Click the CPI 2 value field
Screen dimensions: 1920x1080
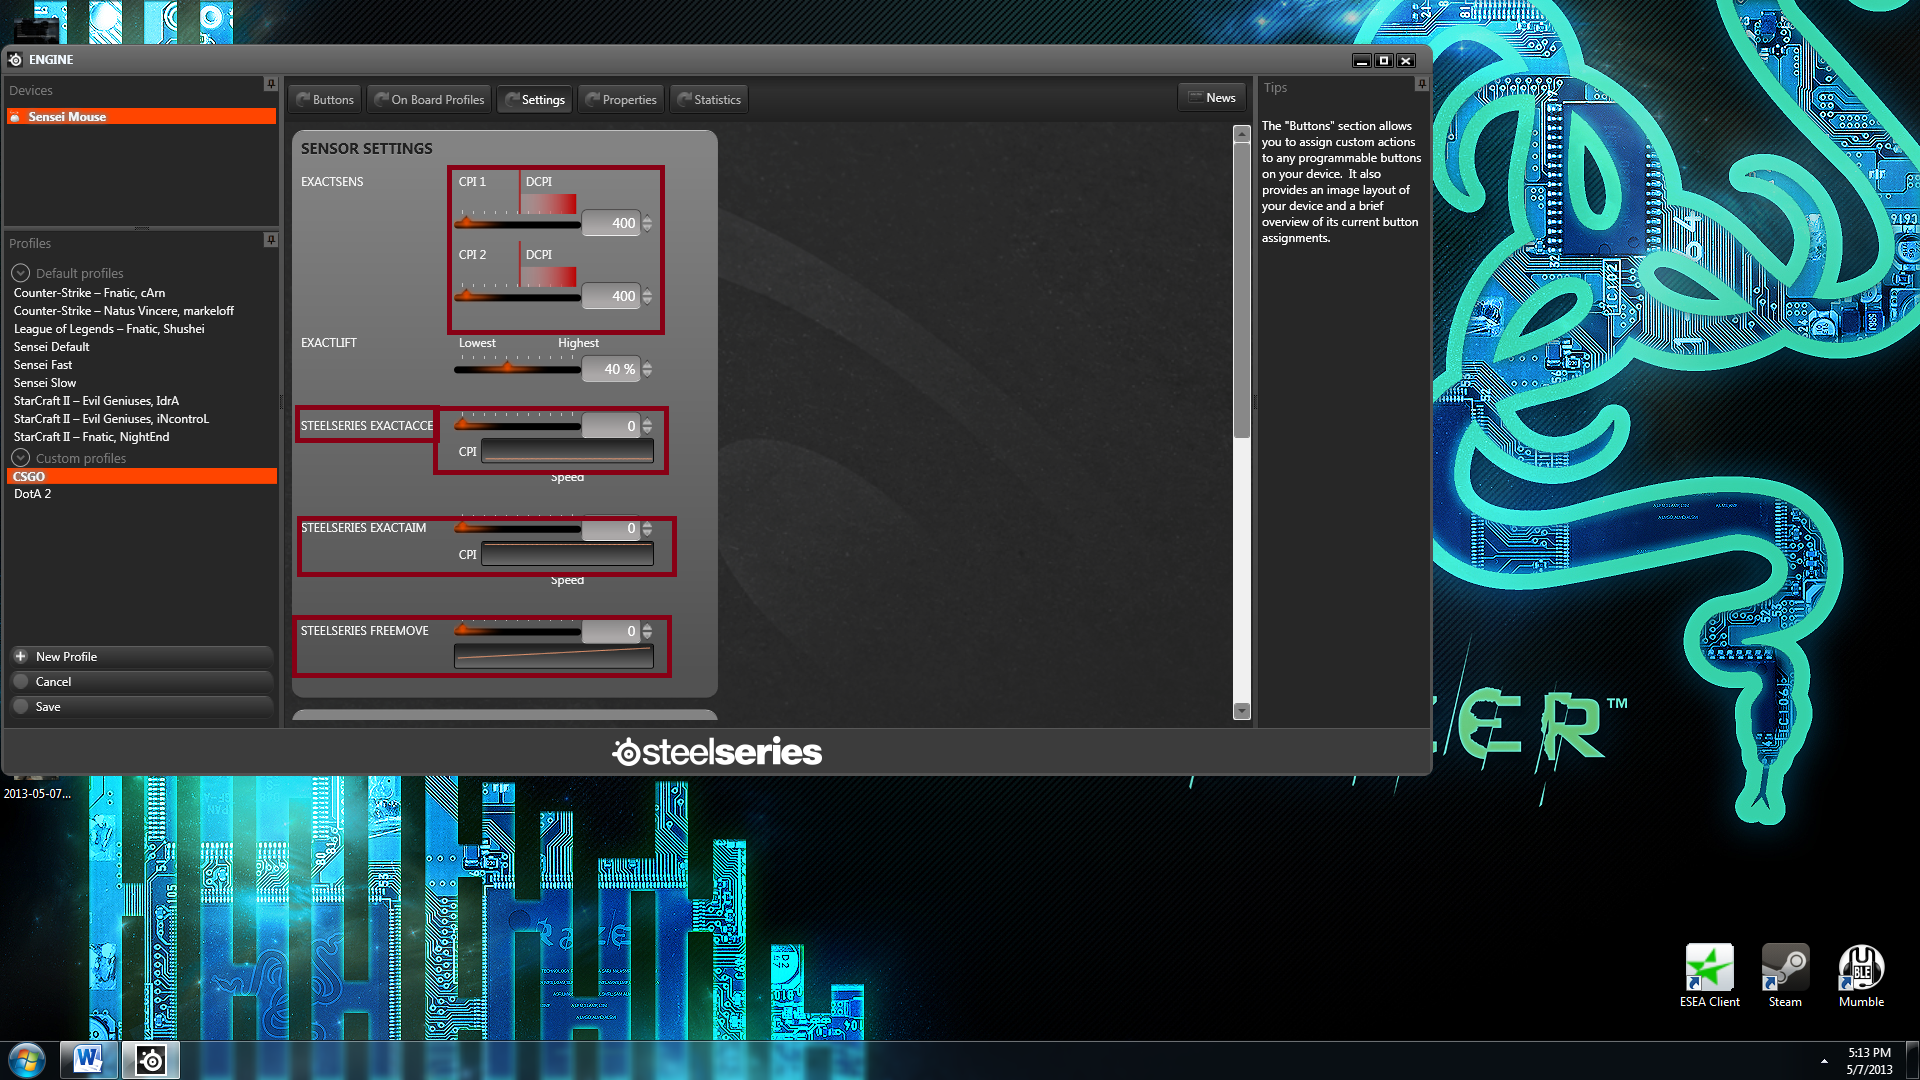coord(612,296)
